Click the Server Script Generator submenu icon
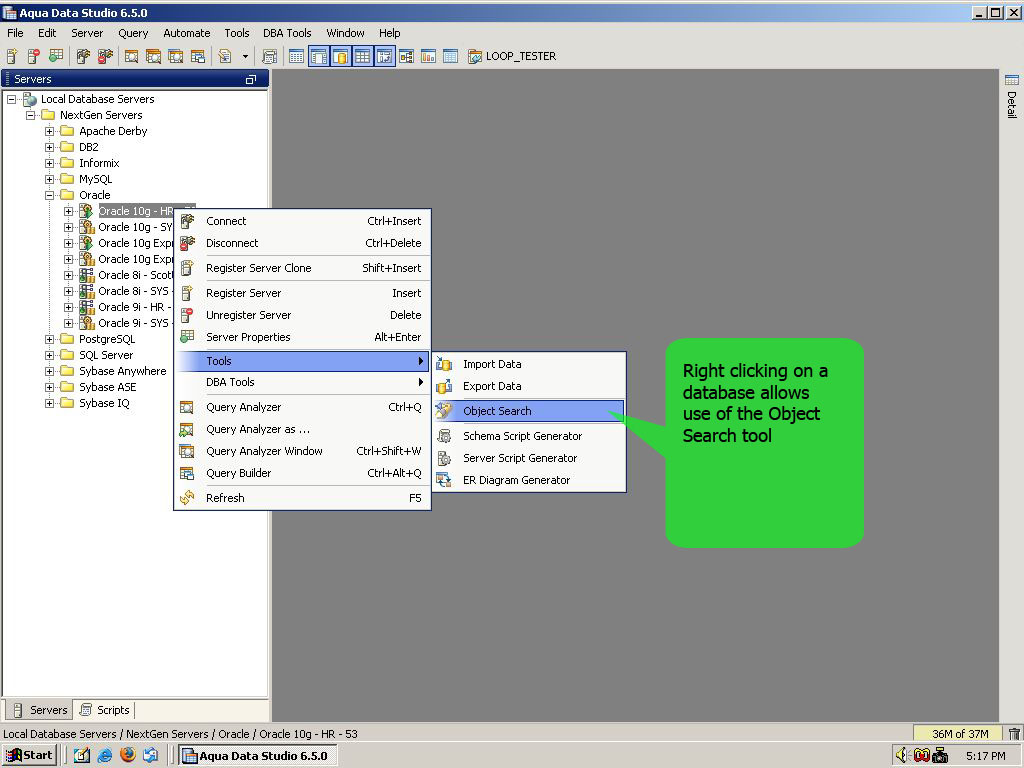The width and height of the screenshot is (1024, 768). point(444,458)
